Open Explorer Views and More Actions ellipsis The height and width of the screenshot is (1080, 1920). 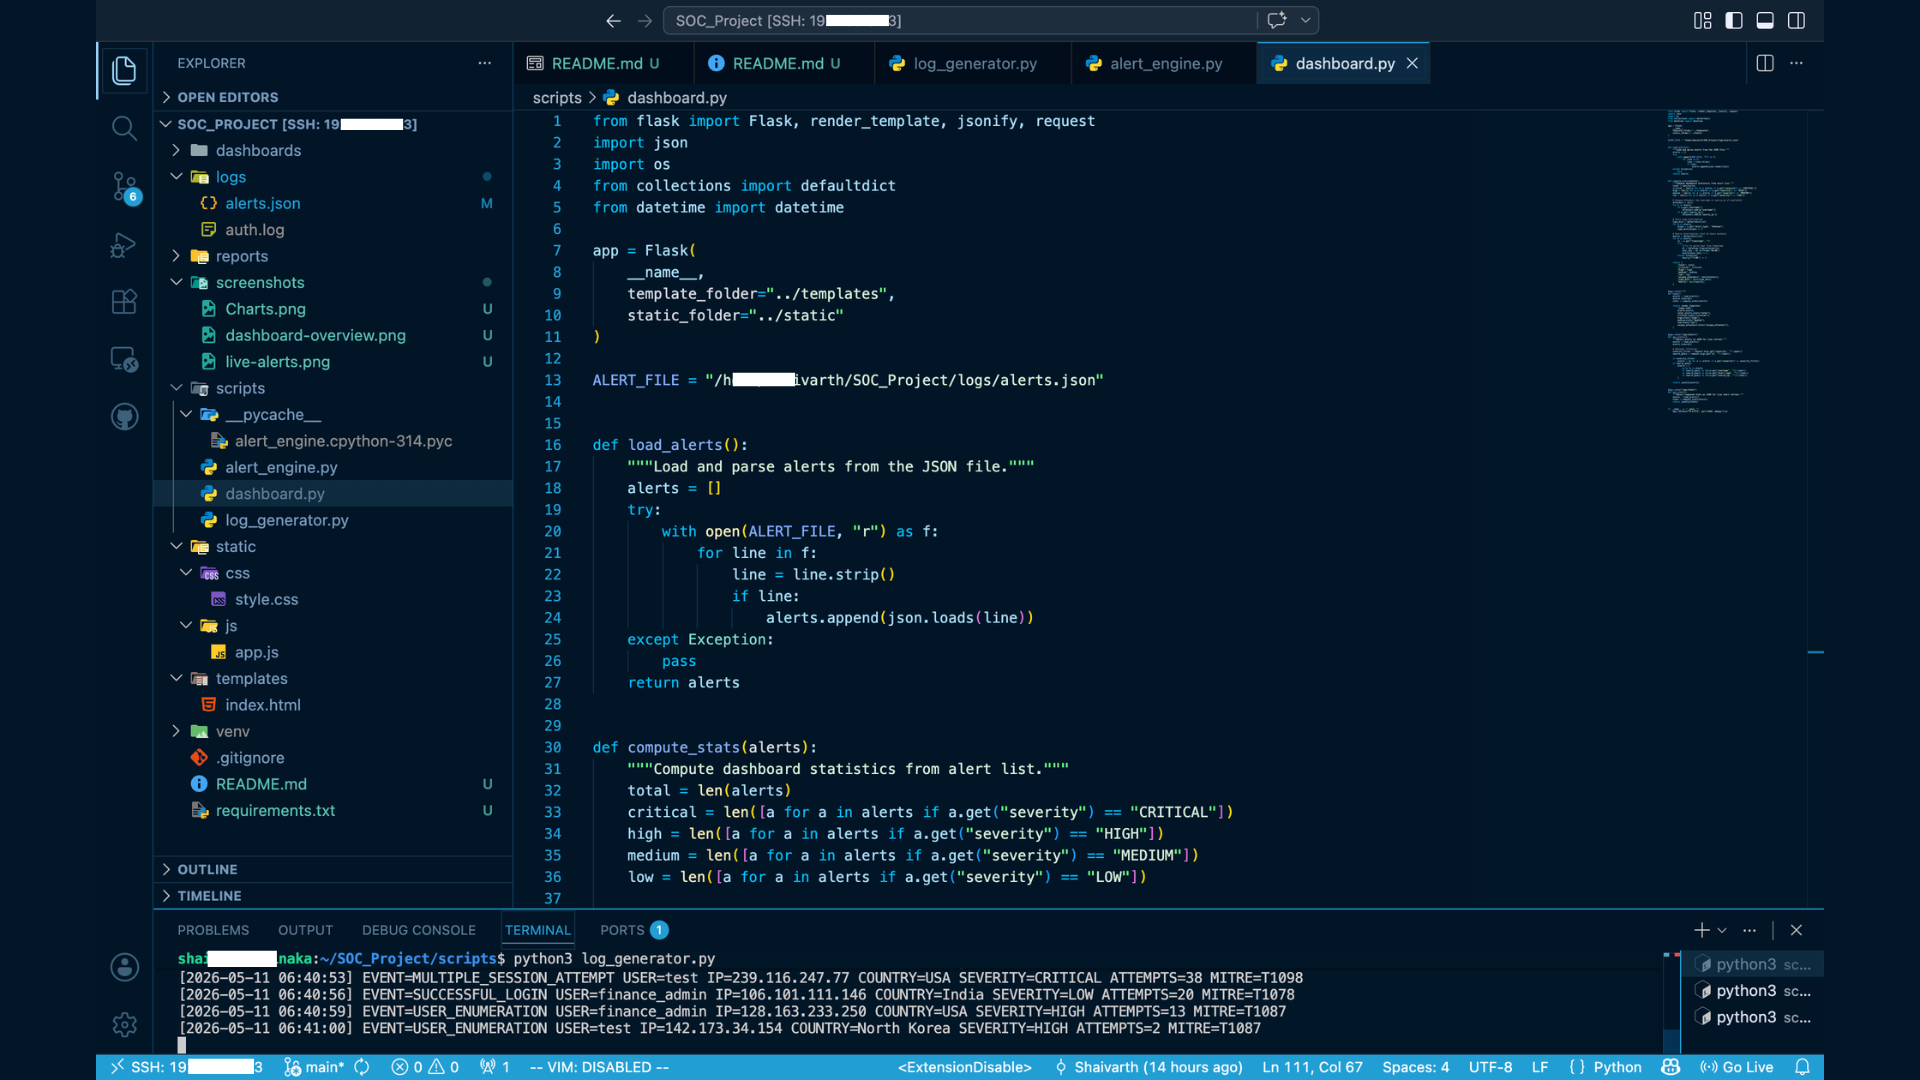pyautogui.click(x=485, y=63)
